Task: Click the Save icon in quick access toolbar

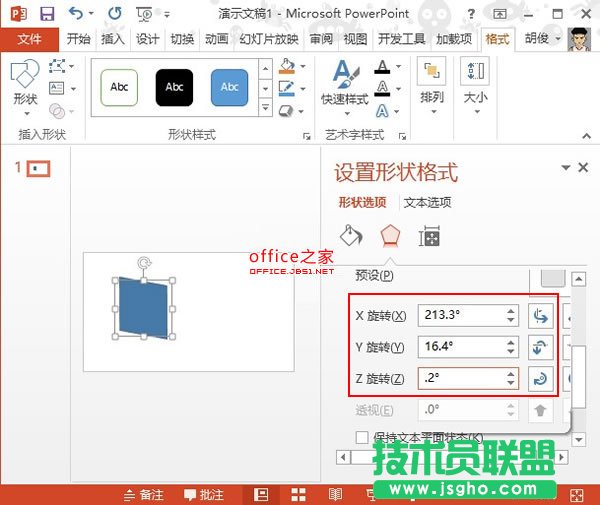Action: click(47, 14)
